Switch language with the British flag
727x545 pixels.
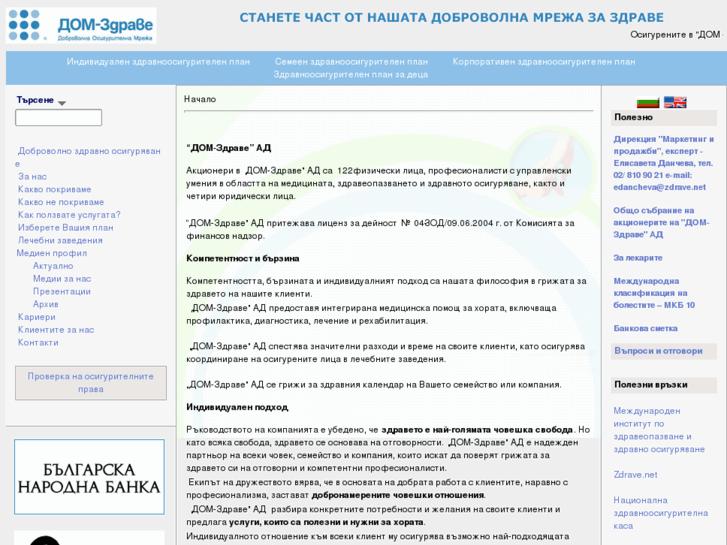675,102
